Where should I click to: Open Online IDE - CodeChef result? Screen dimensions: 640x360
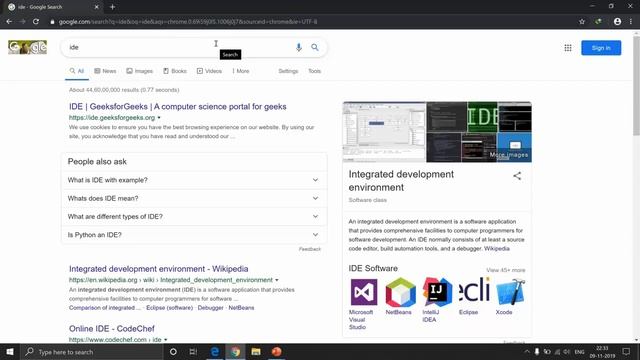(x=111, y=329)
